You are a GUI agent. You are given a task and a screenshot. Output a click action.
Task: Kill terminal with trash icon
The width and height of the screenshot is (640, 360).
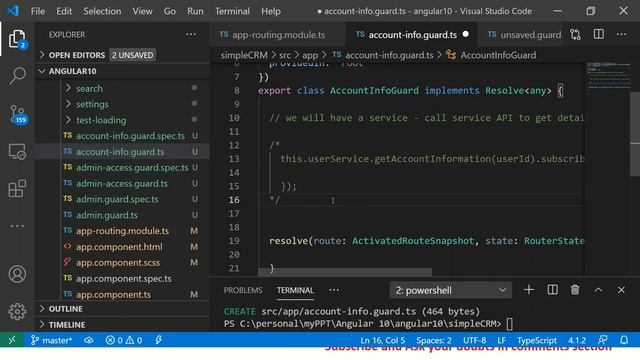coord(575,290)
